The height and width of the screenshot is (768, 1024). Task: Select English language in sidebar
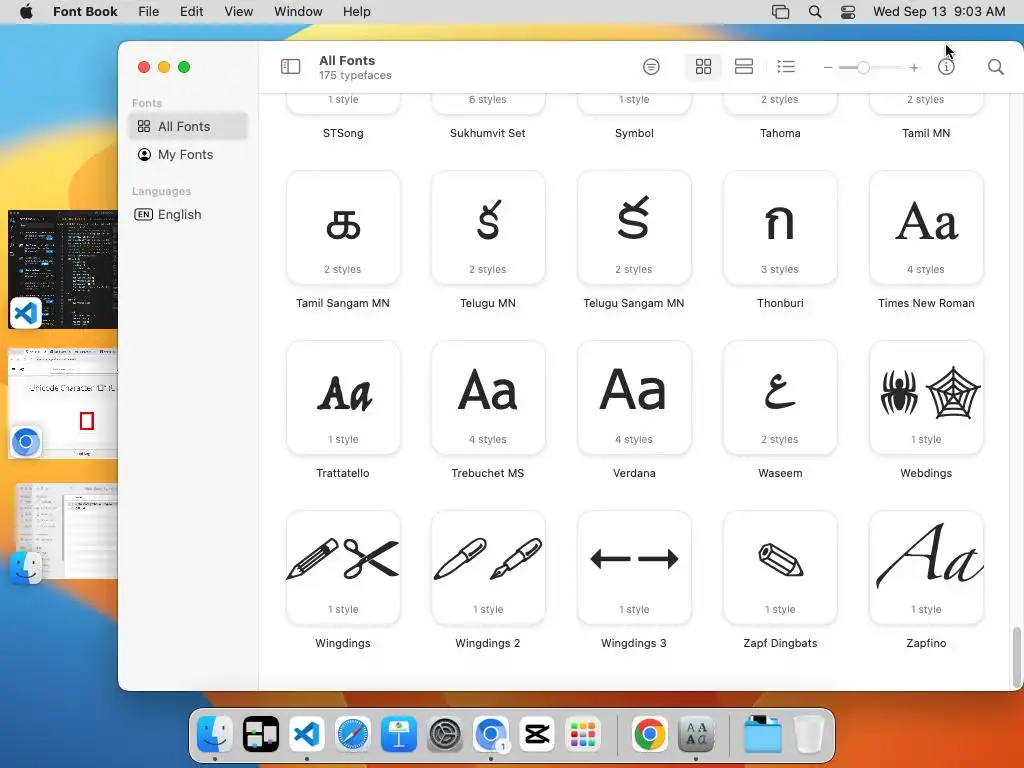point(188,214)
